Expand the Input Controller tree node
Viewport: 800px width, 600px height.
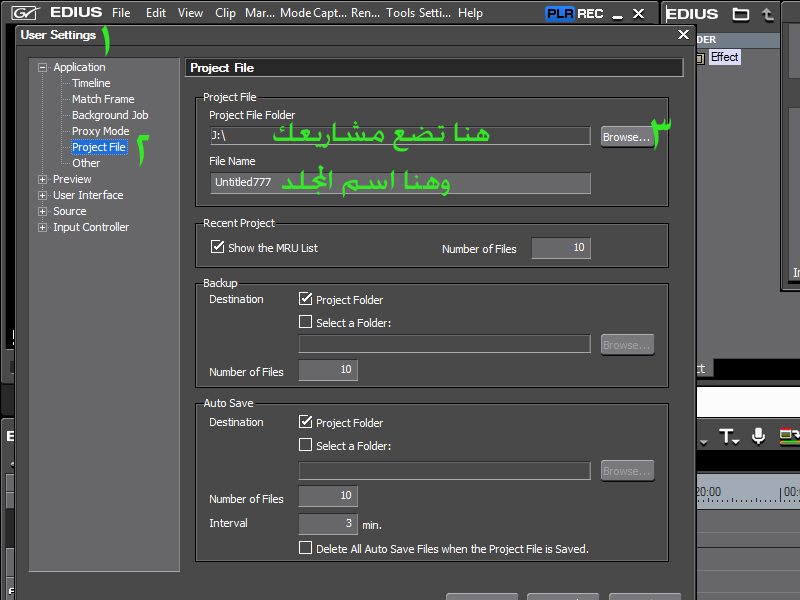point(42,228)
